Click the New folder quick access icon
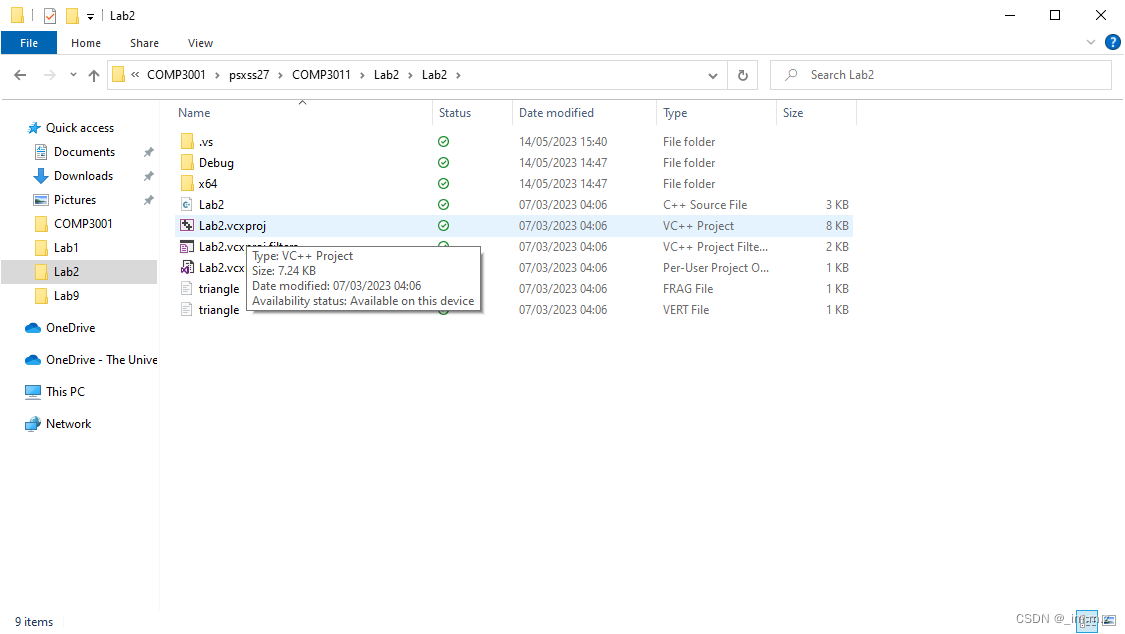The height and width of the screenshot is (634, 1125). [72, 15]
